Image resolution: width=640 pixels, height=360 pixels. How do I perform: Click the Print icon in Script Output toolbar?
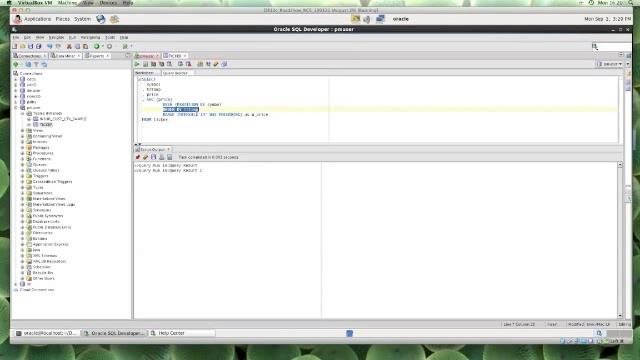tap(162, 157)
